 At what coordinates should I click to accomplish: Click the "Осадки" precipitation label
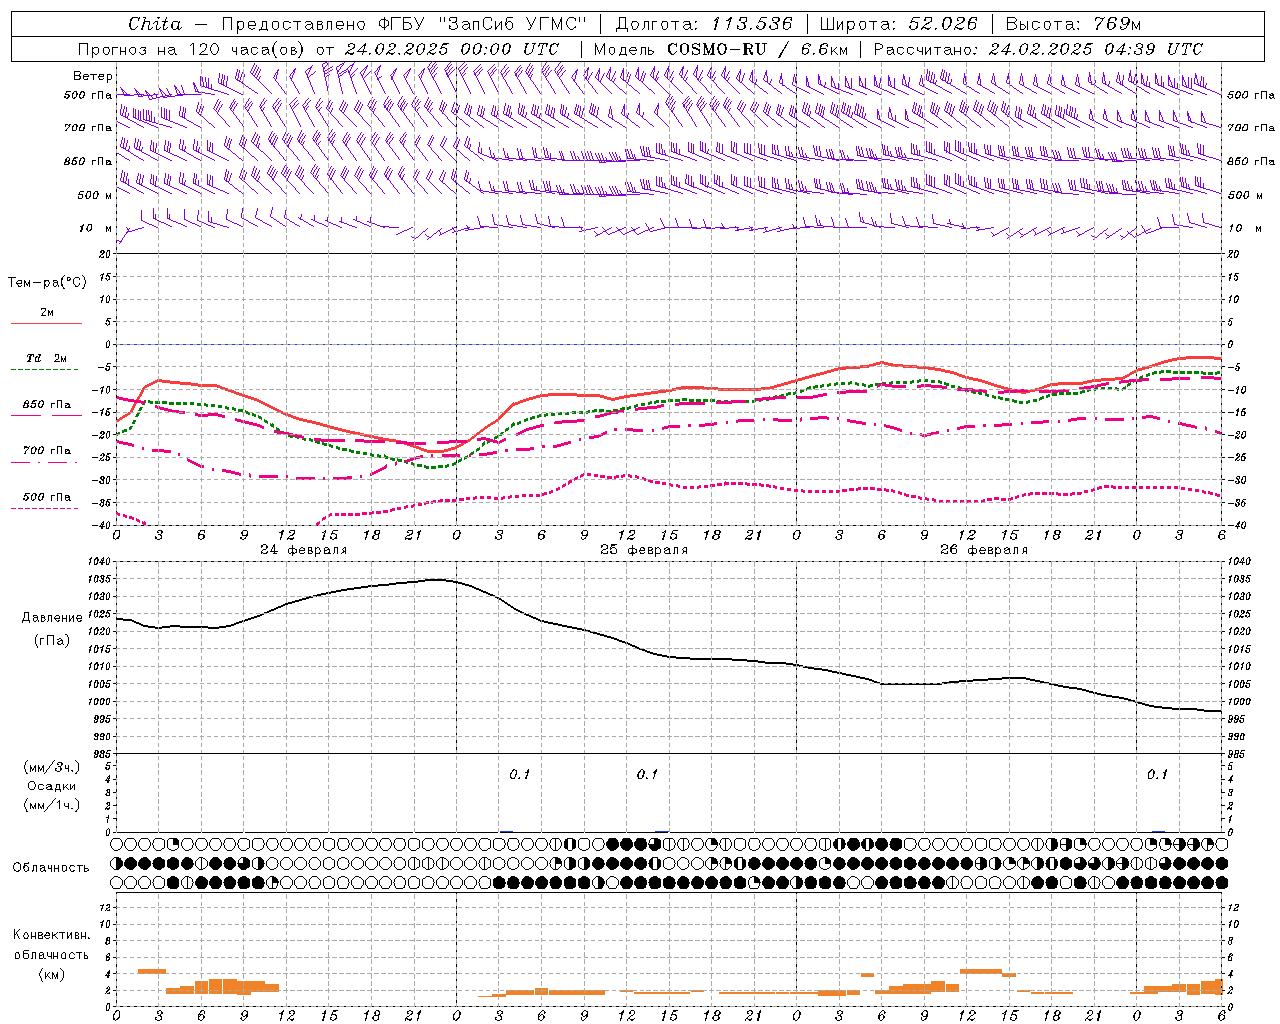click(52, 786)
